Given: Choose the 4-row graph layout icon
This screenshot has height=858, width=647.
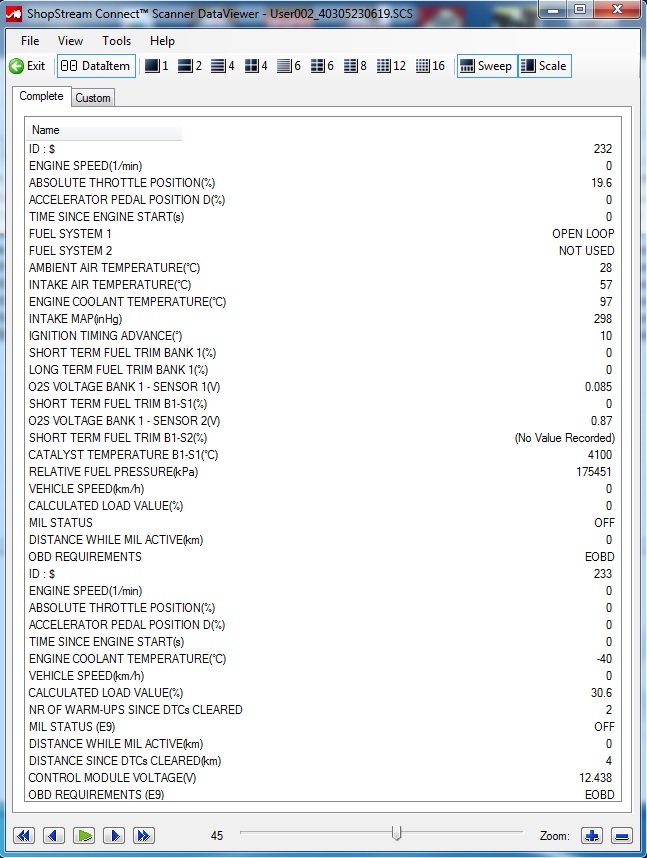Looking at the screenshot, I should point(223,66).
